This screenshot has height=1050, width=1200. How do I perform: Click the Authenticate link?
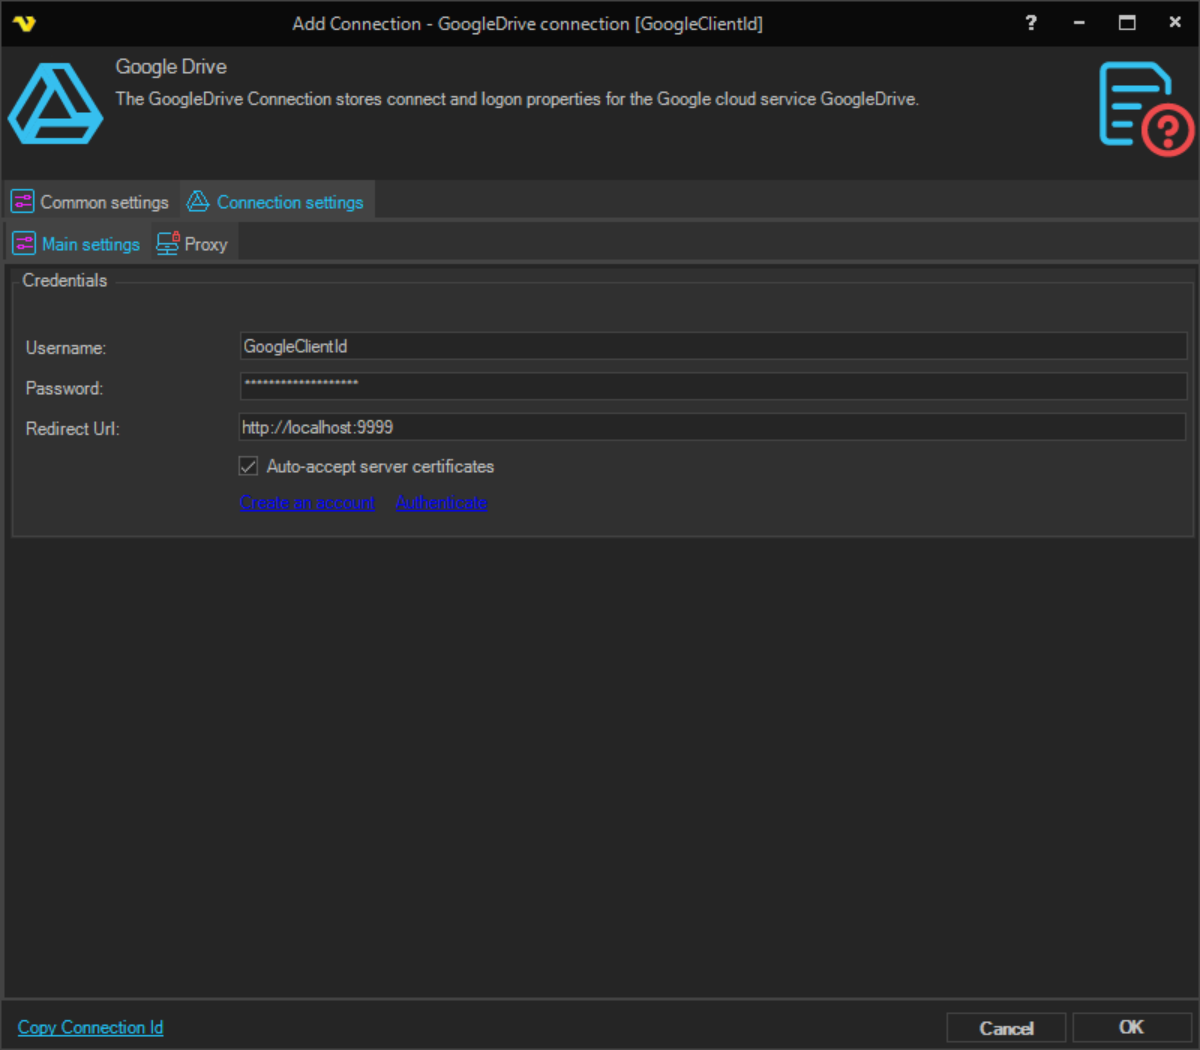(441, 502)
